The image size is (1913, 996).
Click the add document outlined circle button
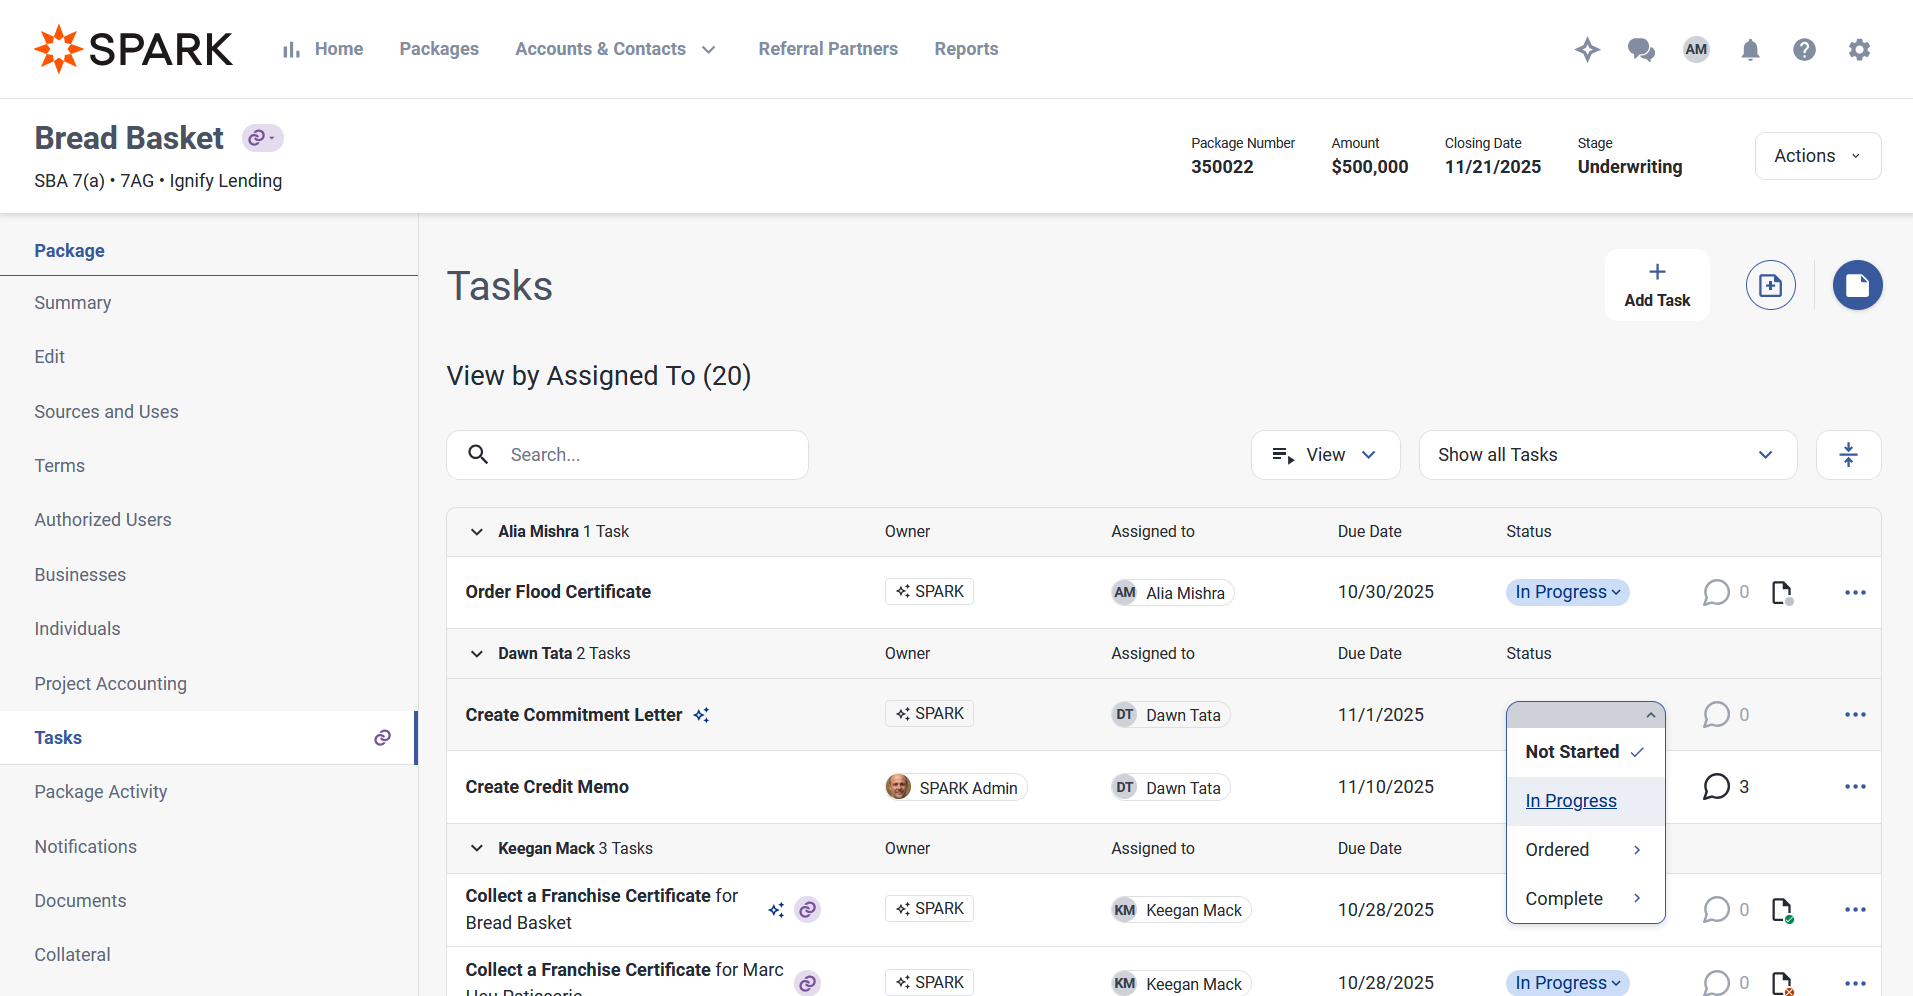(1770, 286)
